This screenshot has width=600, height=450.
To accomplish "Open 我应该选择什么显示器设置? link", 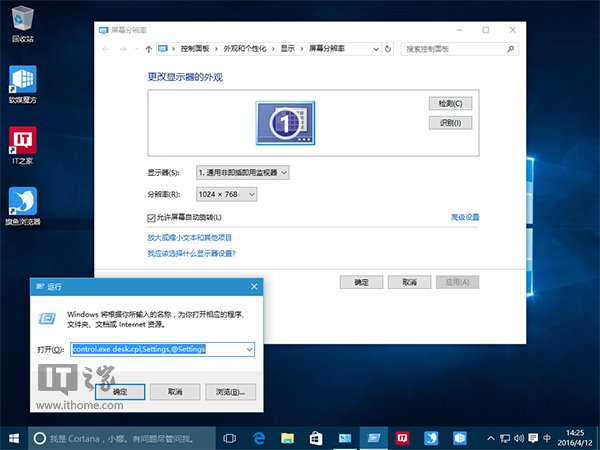I will (191, 253).
